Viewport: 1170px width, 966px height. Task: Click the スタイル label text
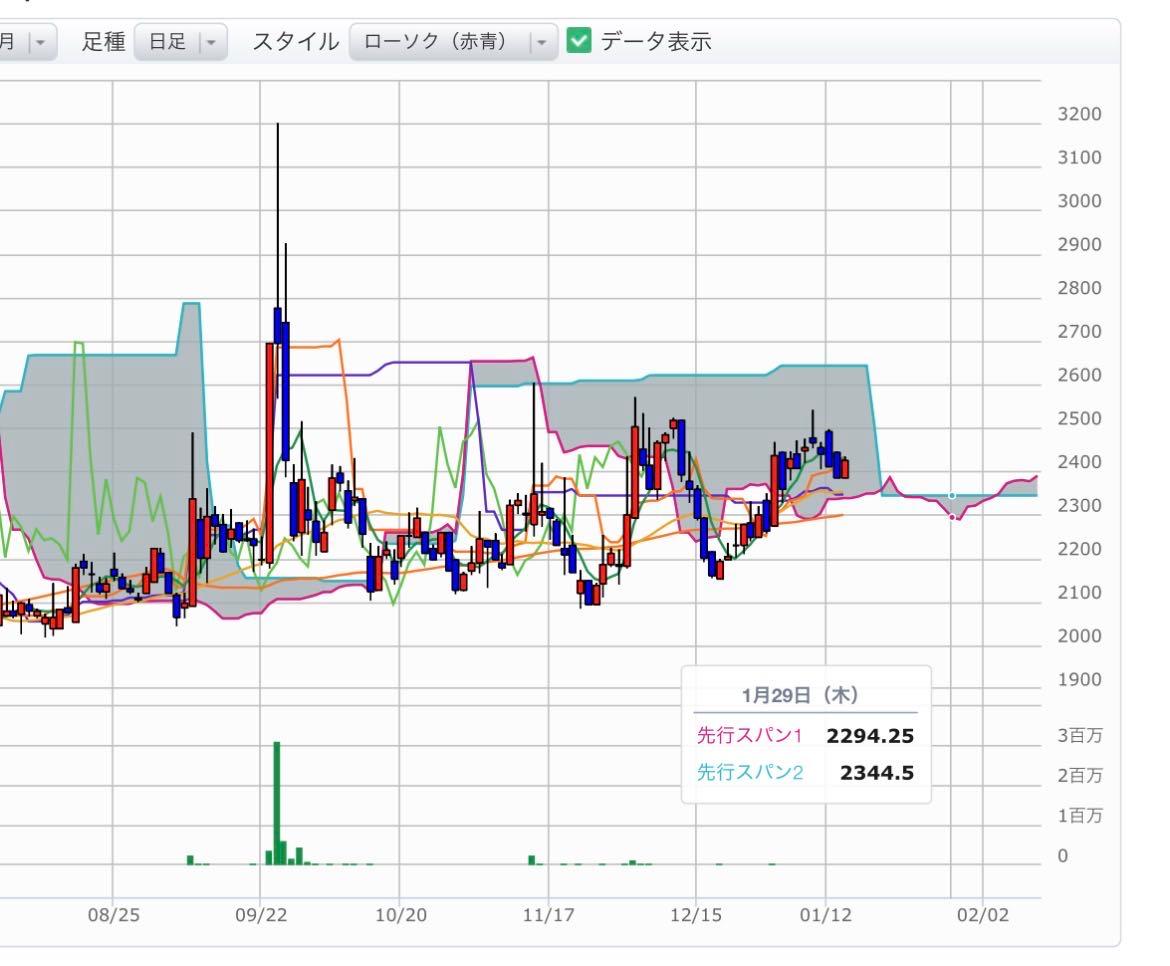pyautogui.click(x=296, y=42)
